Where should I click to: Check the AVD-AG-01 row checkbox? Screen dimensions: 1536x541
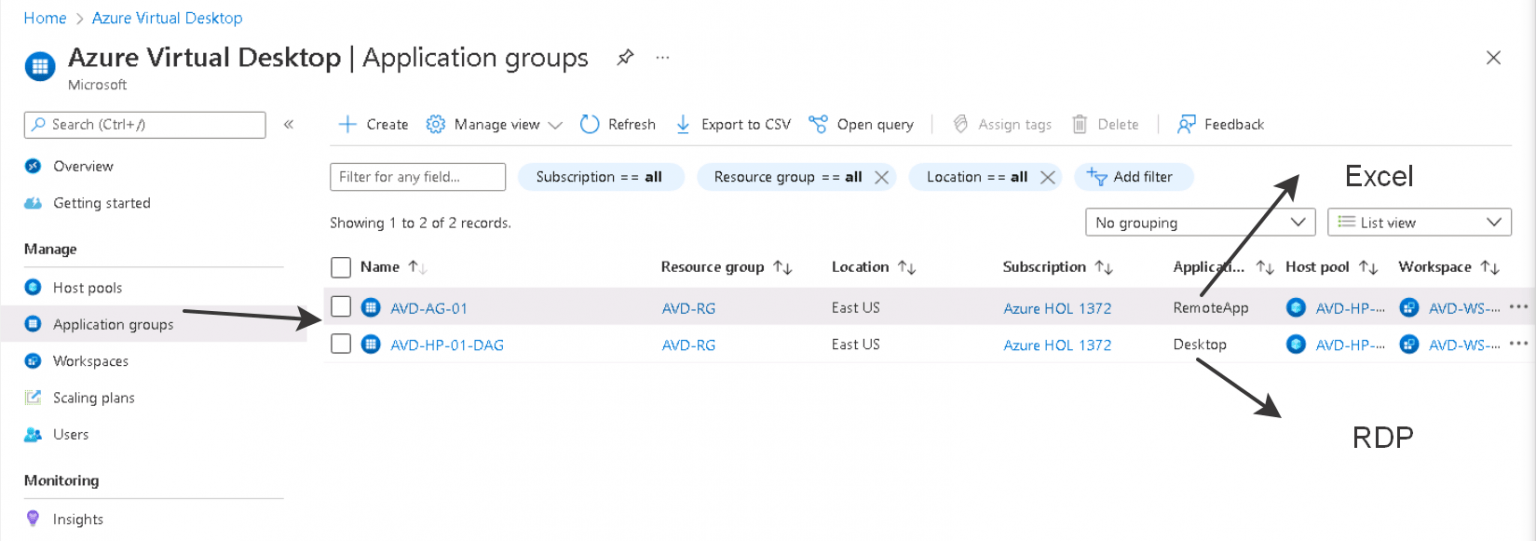tap(341, 307)
